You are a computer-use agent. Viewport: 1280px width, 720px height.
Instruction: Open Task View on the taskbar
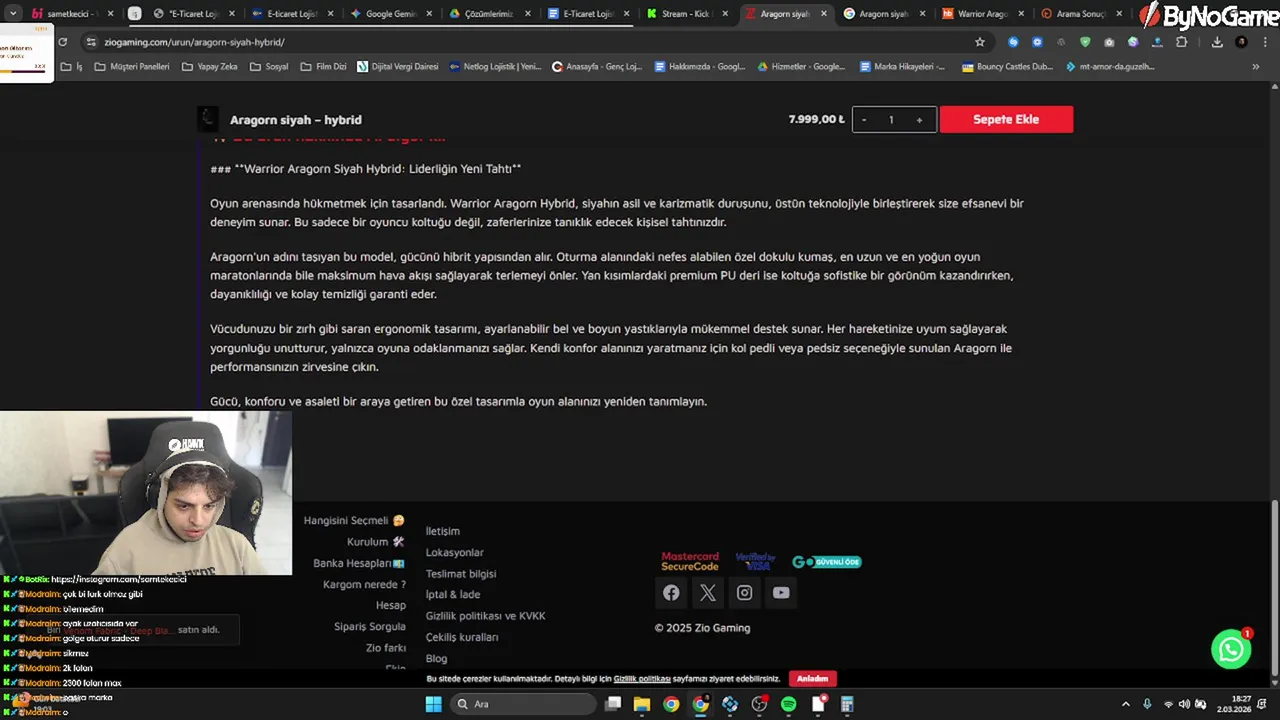point(613,704)
